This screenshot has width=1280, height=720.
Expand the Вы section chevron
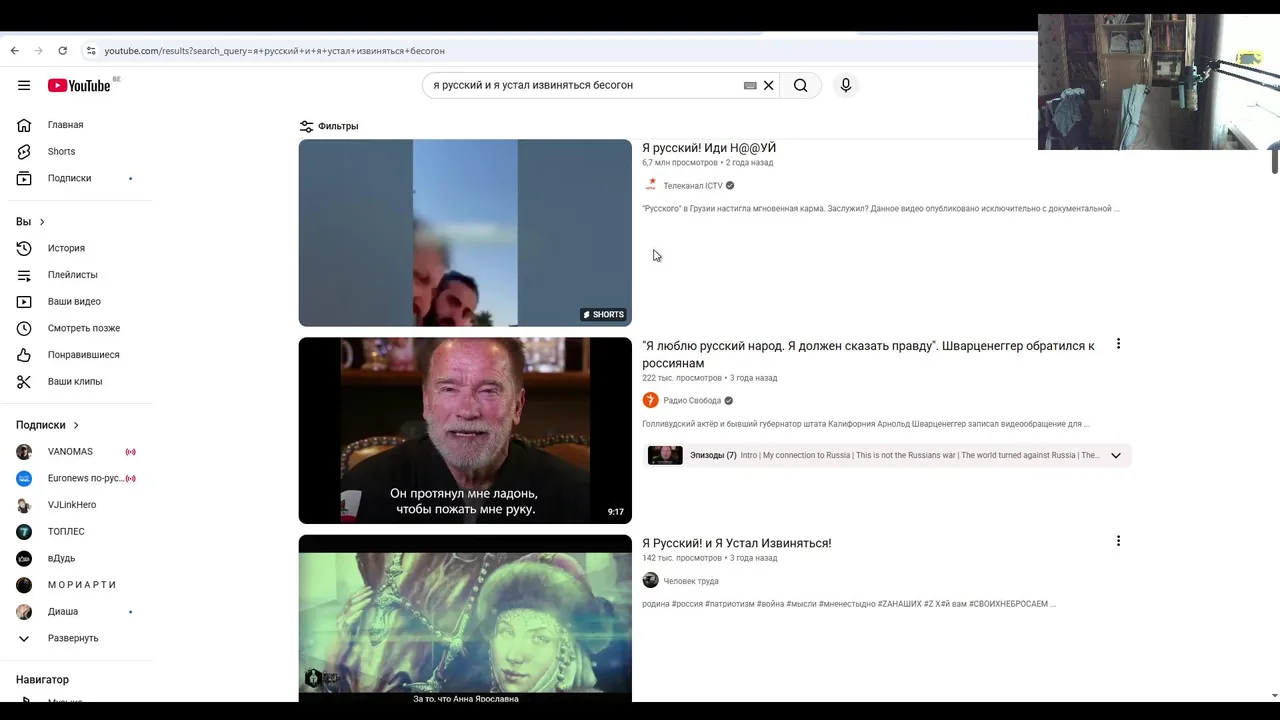coord(41,222)
